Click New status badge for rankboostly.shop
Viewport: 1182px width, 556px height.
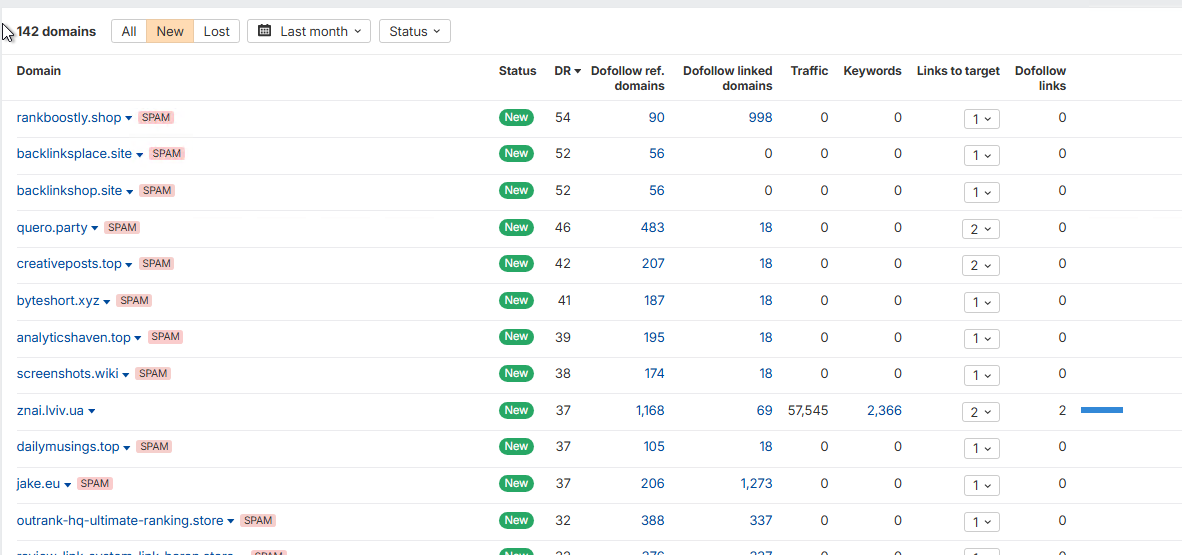(516, 117)
